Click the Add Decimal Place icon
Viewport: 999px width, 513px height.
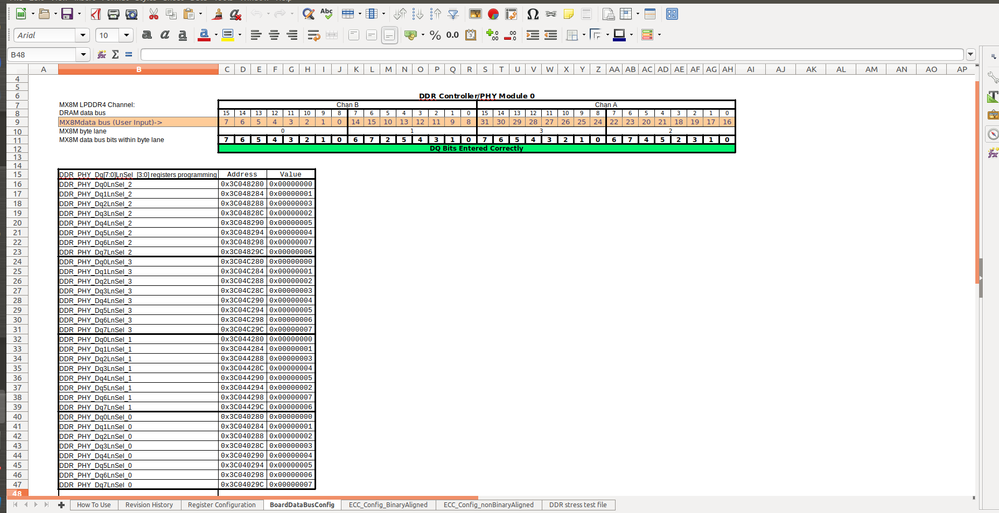pos(491,35)
